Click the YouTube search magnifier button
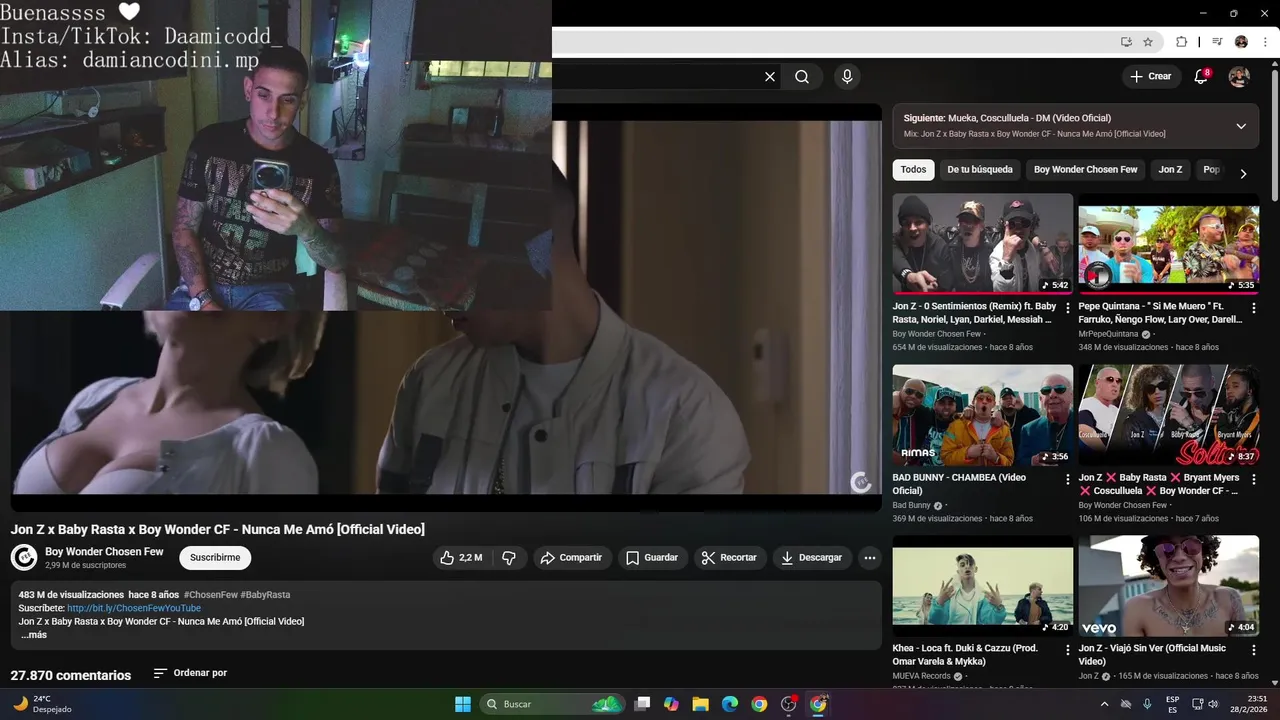The image size is (1280, 720). 802,76
